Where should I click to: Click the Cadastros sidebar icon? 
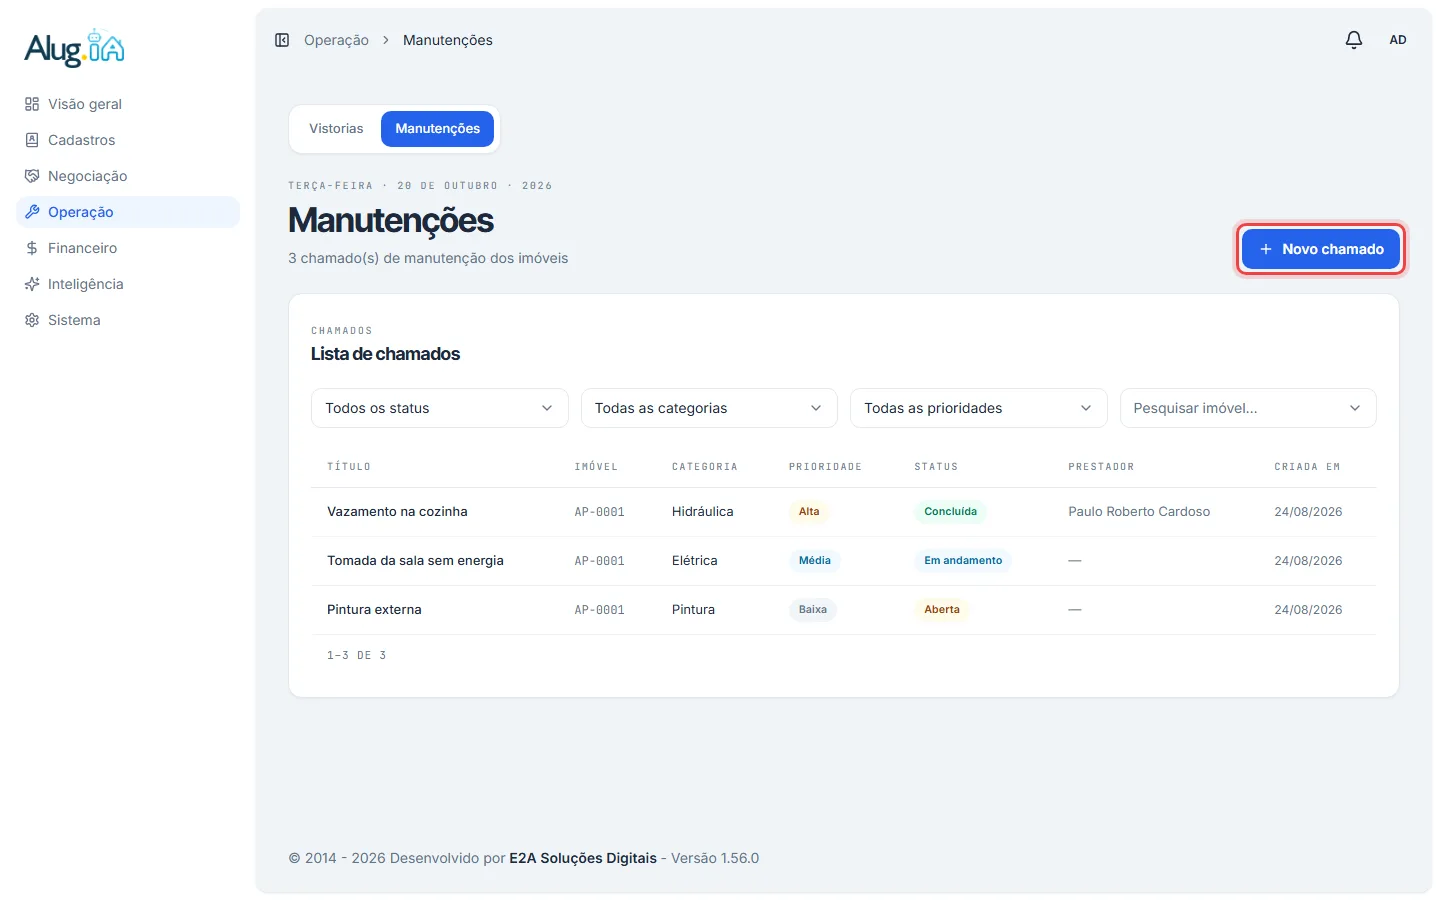(32, 140)
